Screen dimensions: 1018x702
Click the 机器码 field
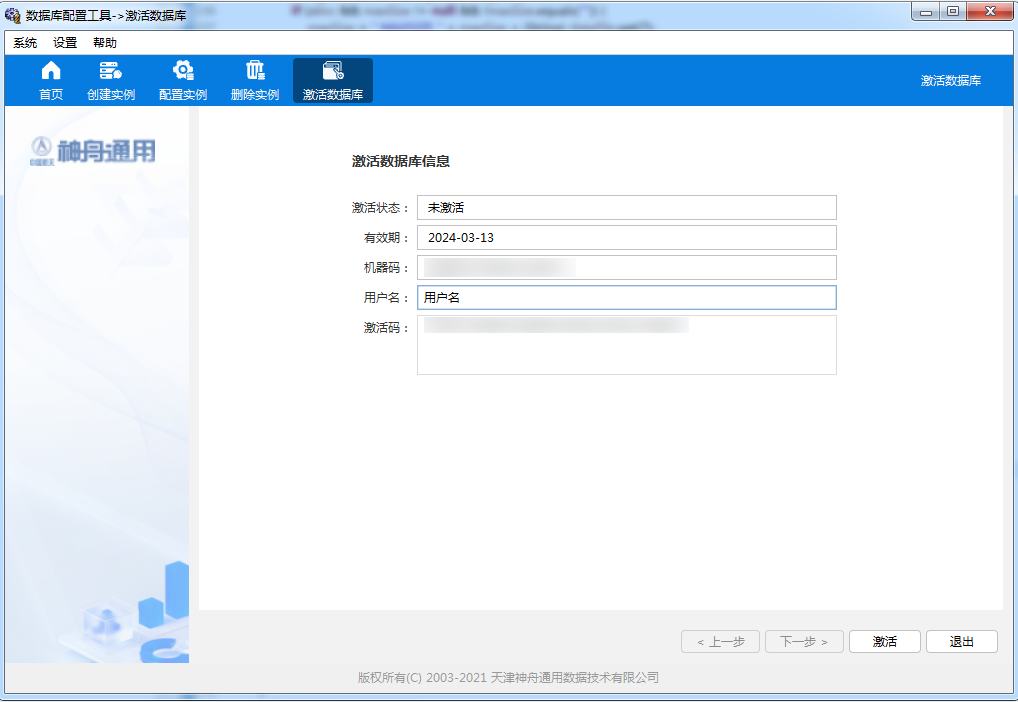[x=626, y=268]
